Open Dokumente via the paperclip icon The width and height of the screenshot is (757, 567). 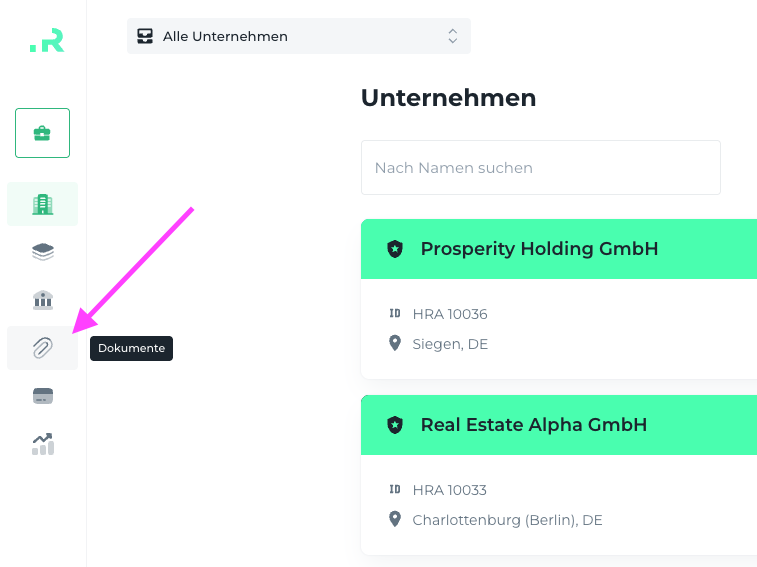click(x=42, y=348)
